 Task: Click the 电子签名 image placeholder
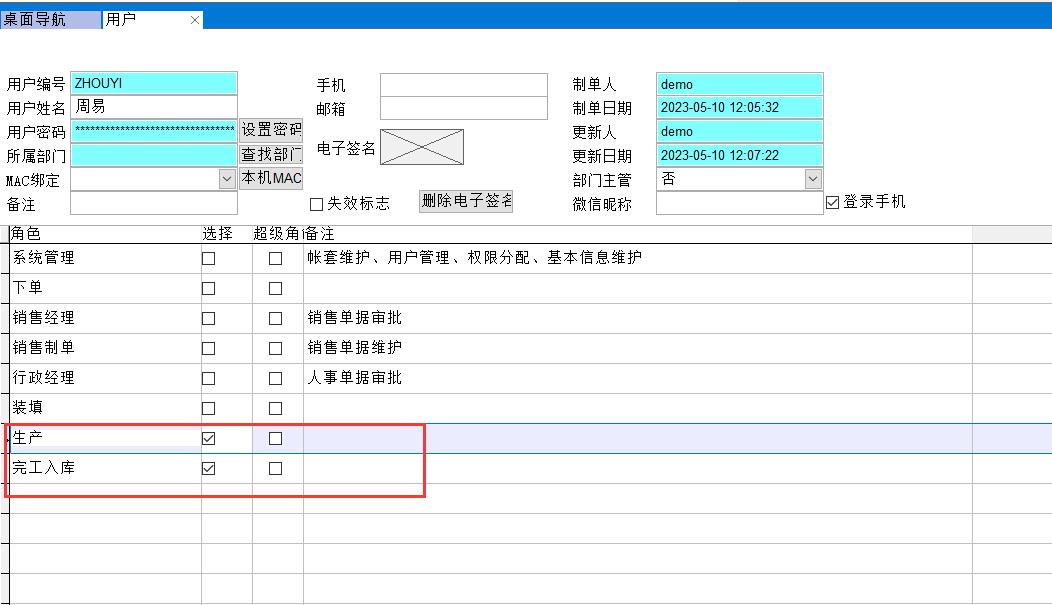tap(421, 147)
